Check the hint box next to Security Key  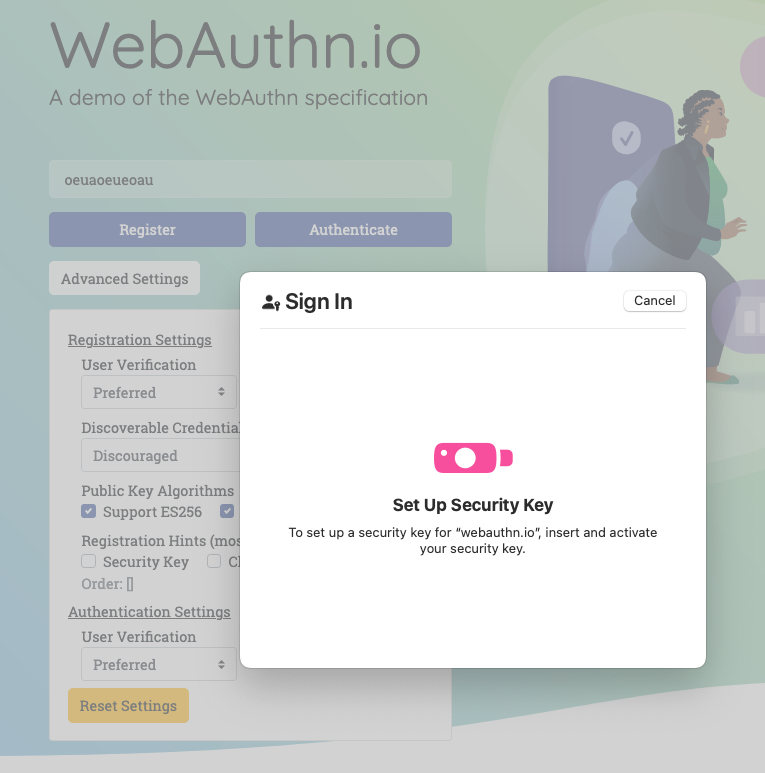213,561
